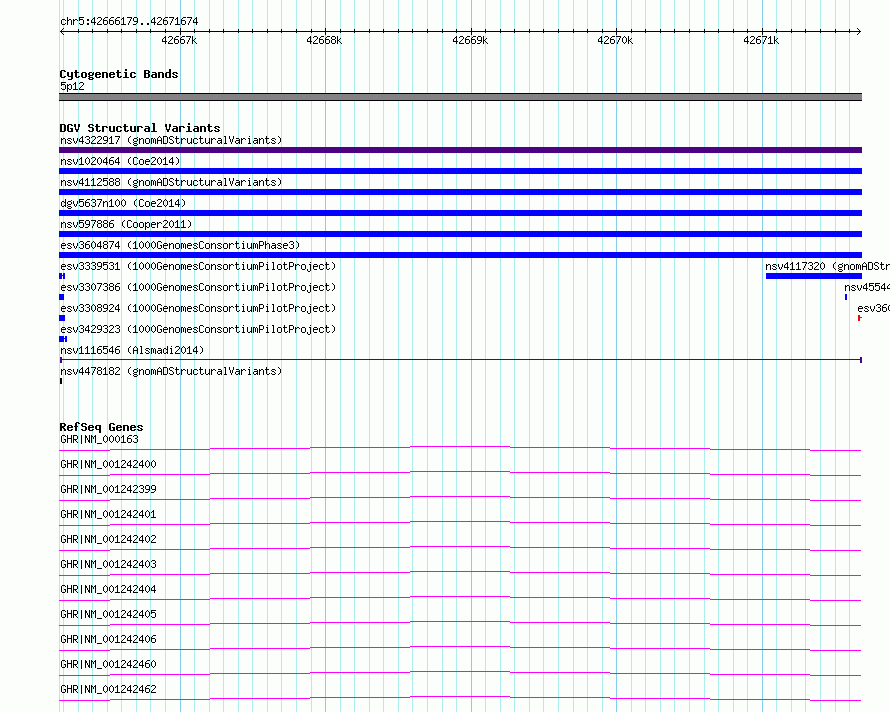
Task: Open variant esv3604874 label
Action: click(180, 245)
